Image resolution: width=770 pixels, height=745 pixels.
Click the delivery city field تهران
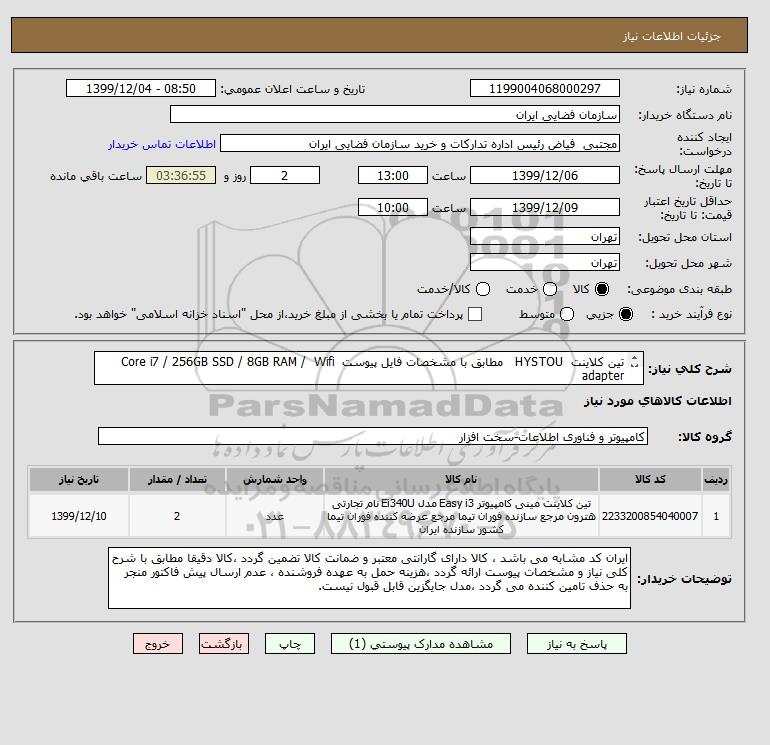coord(545,262)
